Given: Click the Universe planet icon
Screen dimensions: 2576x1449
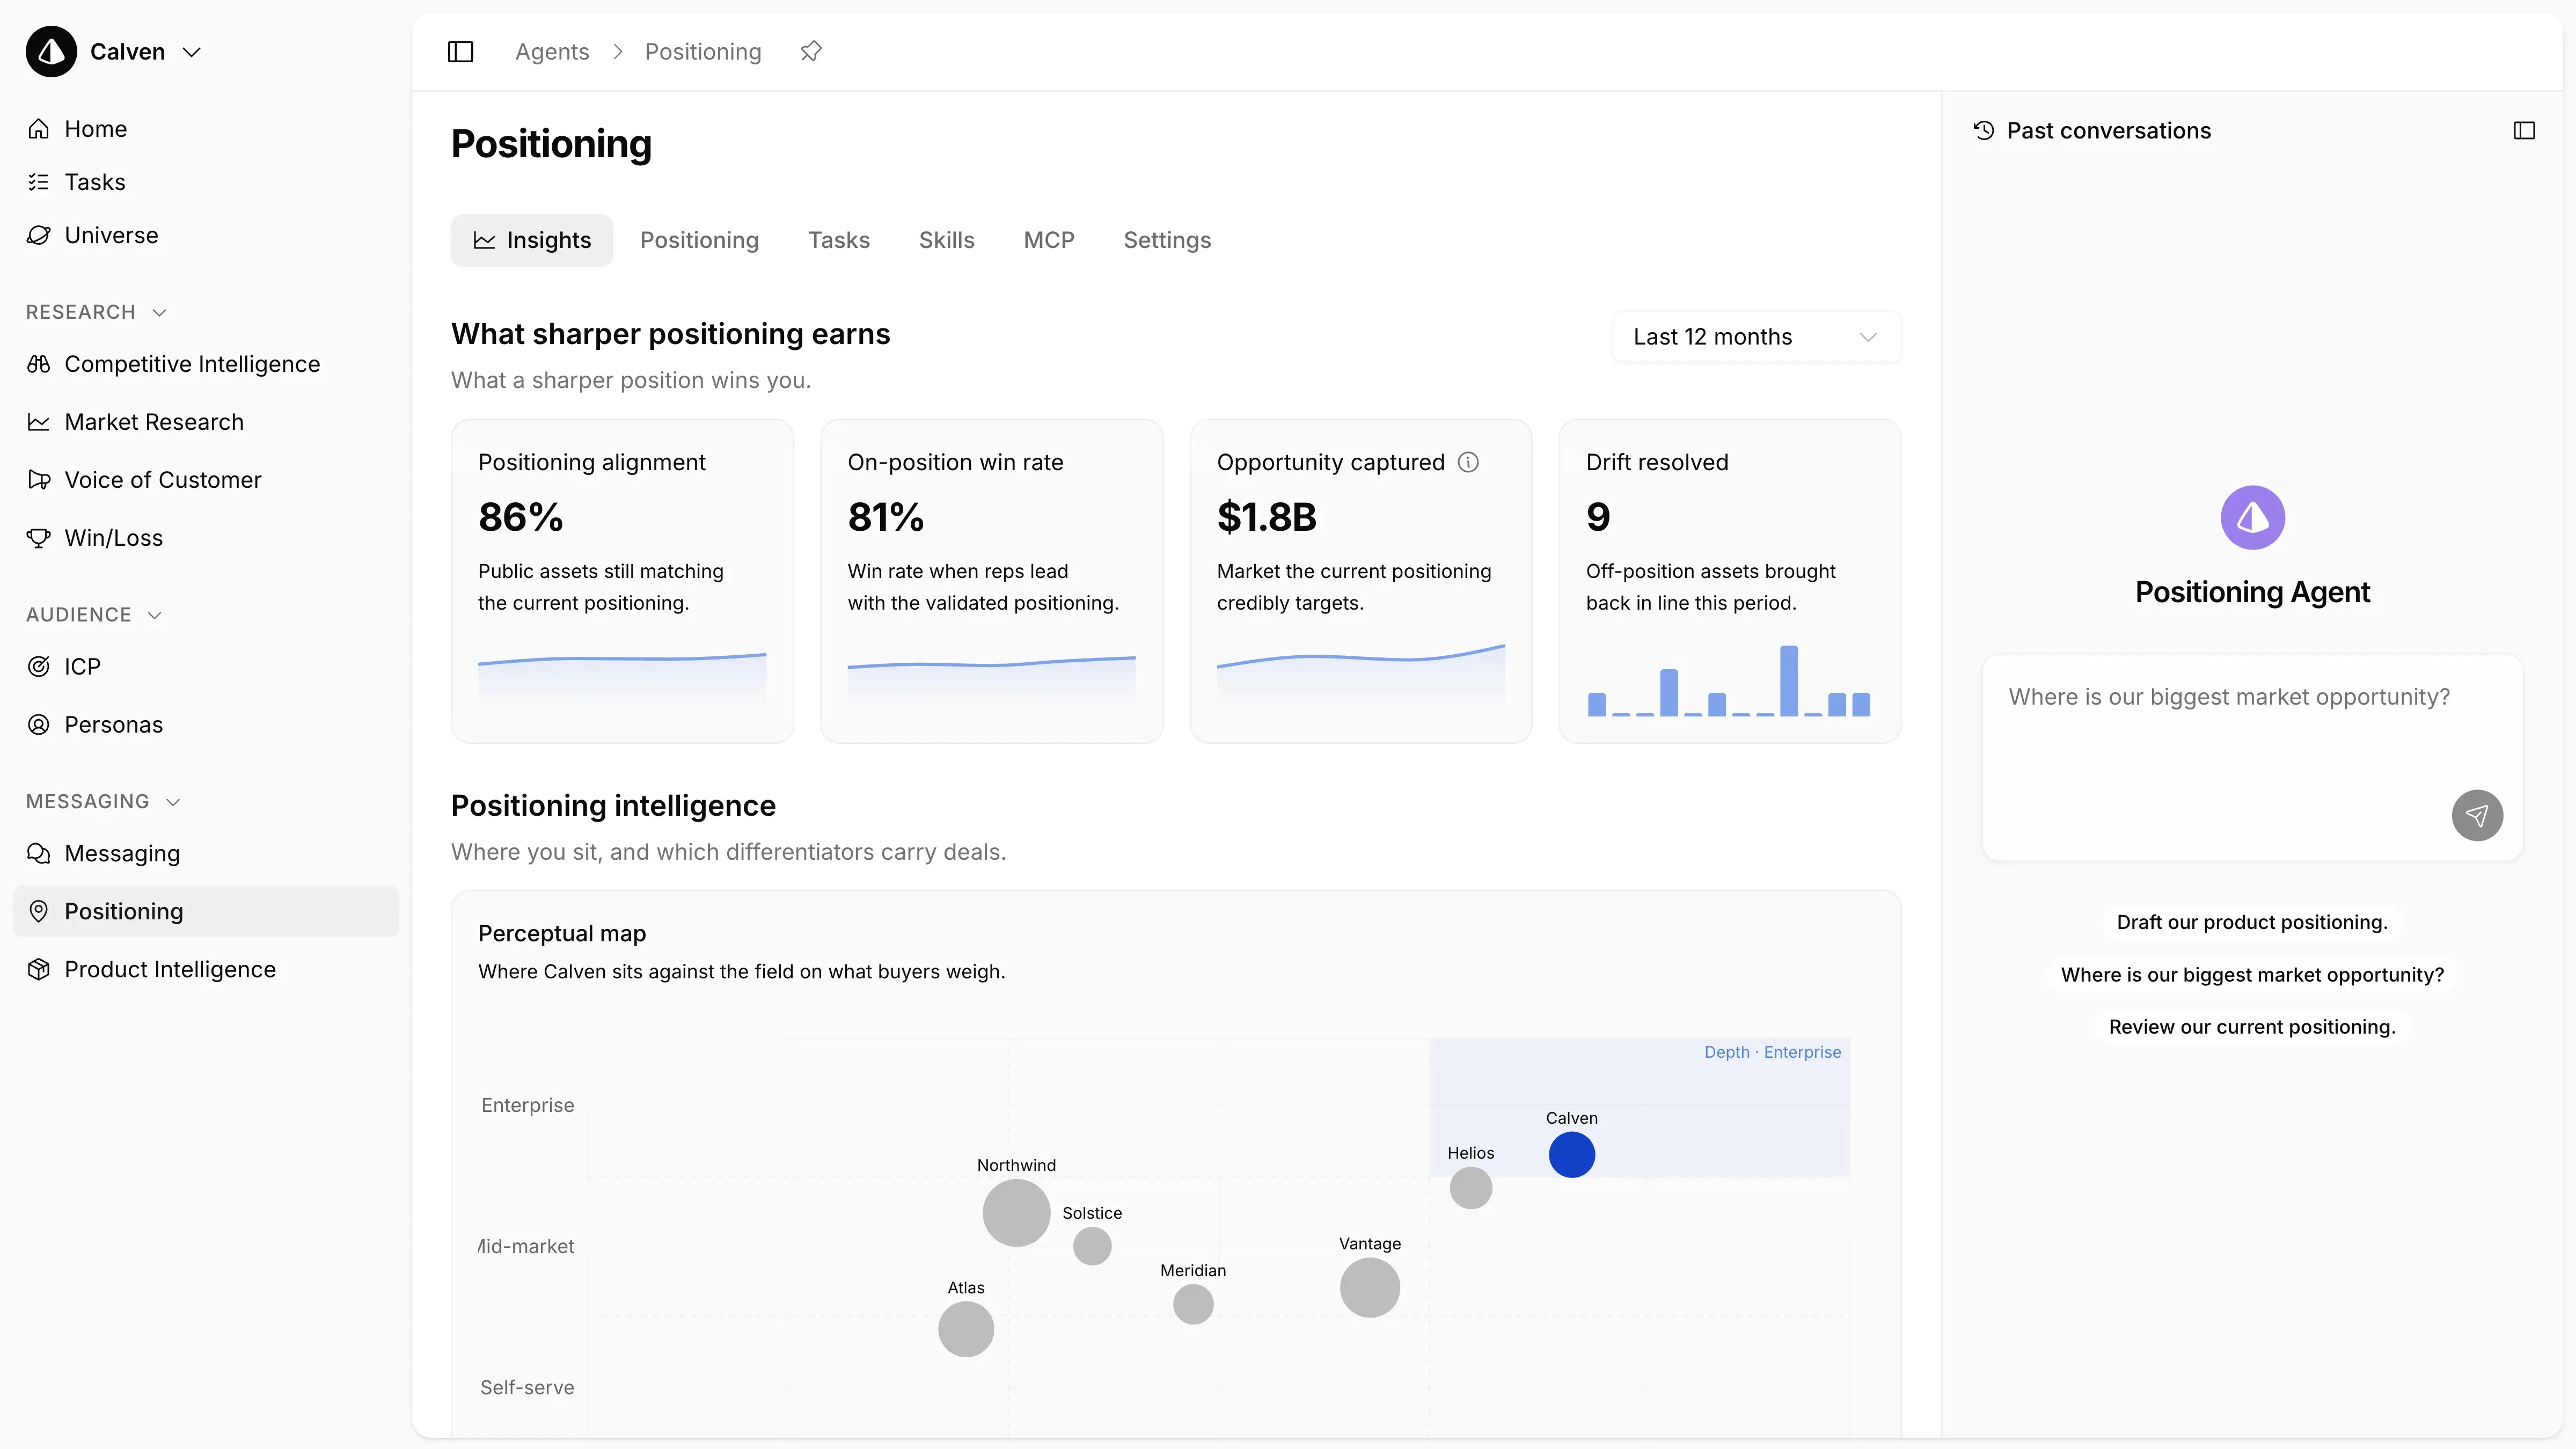Looking at the screenshot, I should [39, 235].
